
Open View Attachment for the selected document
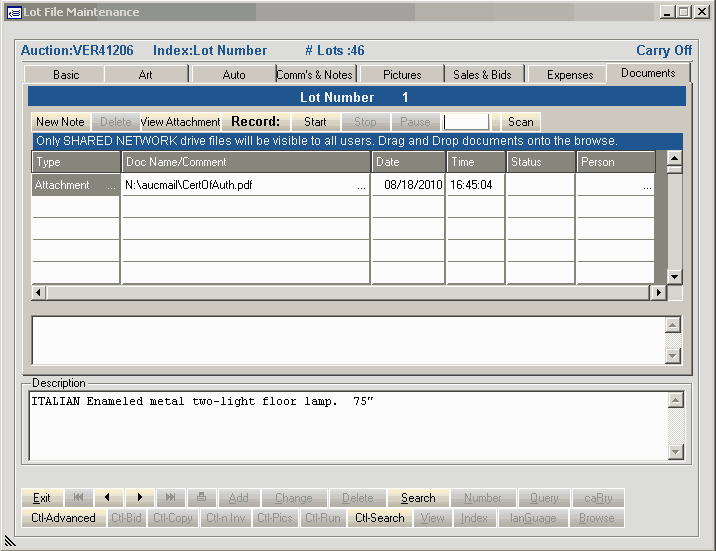click(x=180, y=122)
